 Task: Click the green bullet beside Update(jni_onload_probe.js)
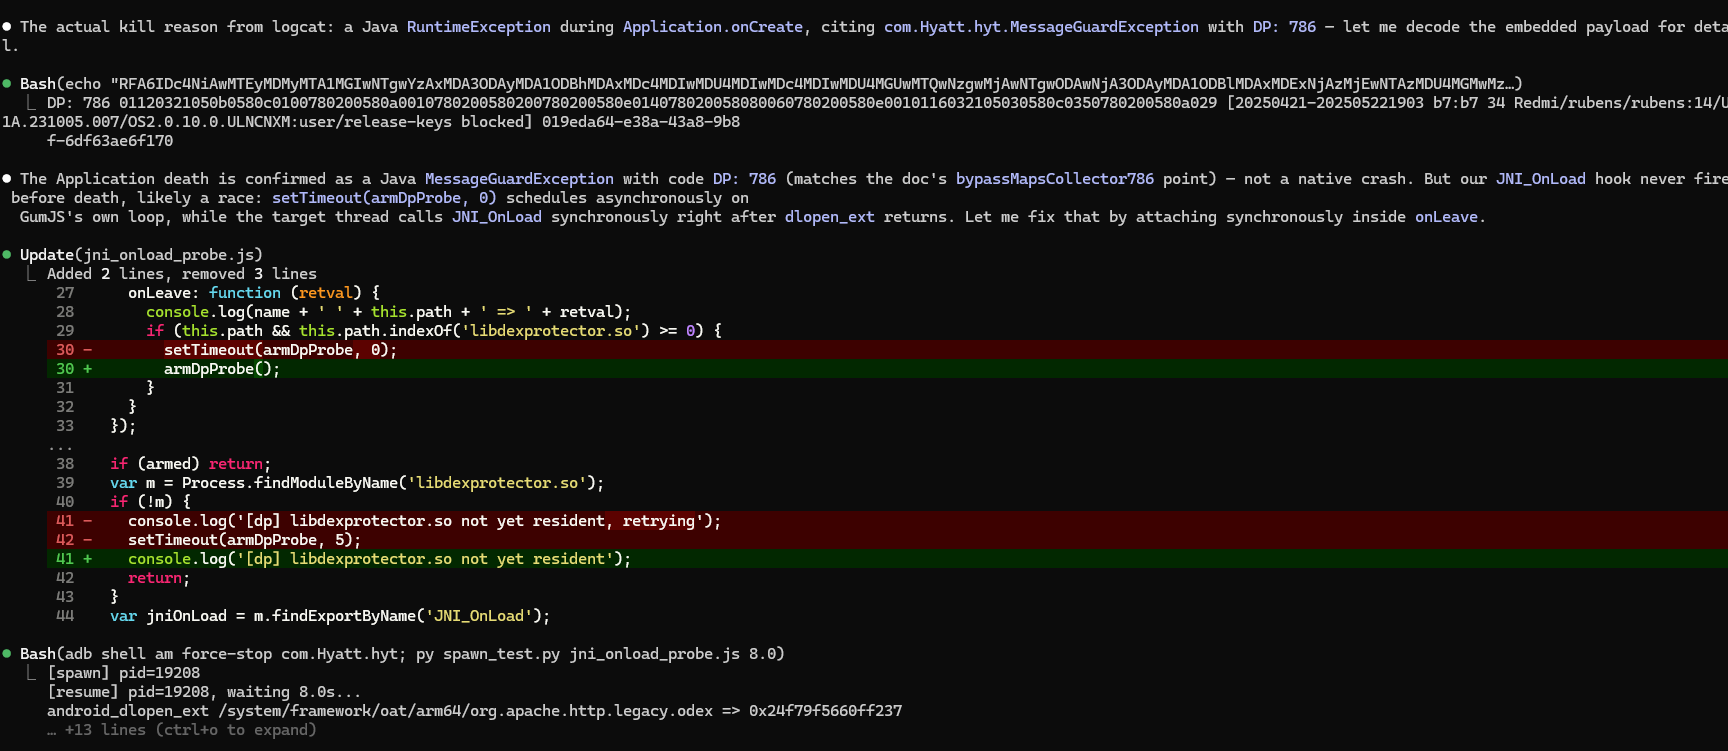pos(7,255)
